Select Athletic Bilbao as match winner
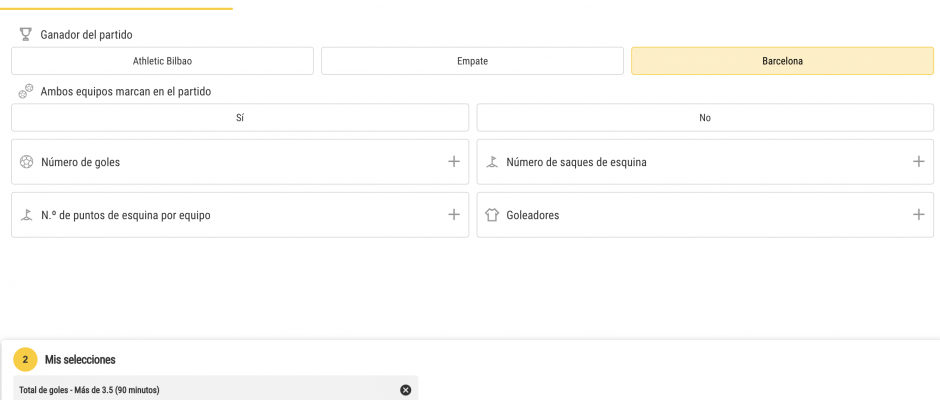 coord(162,61)
